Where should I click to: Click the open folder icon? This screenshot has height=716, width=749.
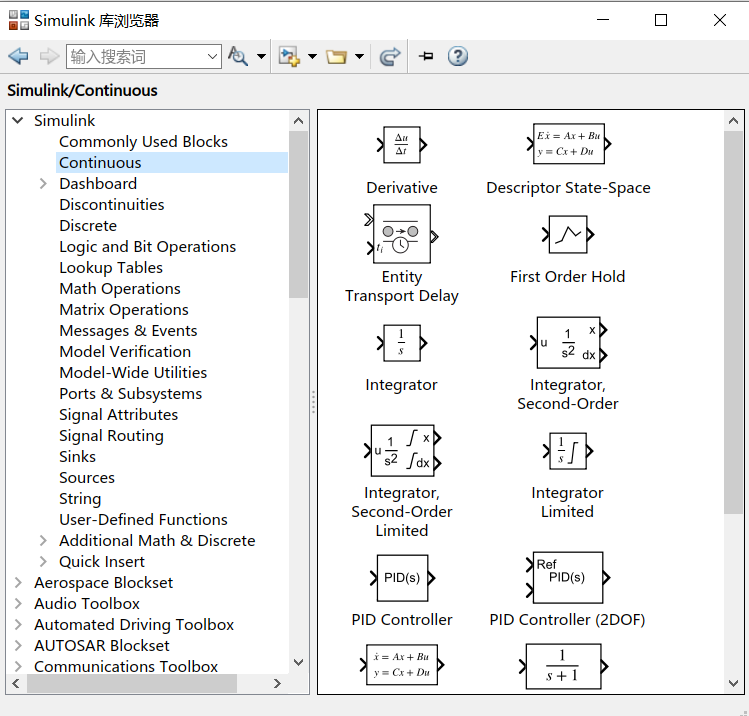336,57
